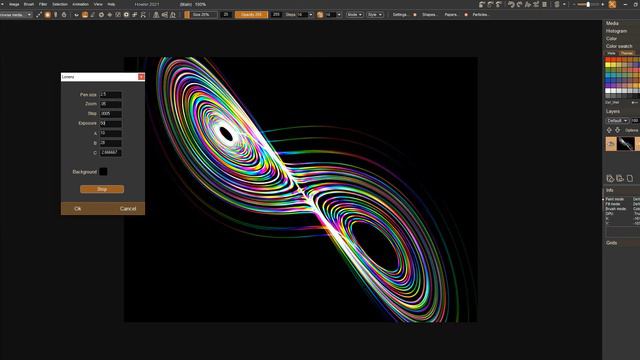Expand the Color panel
The image size is (640, 360).
pos(611,38)
